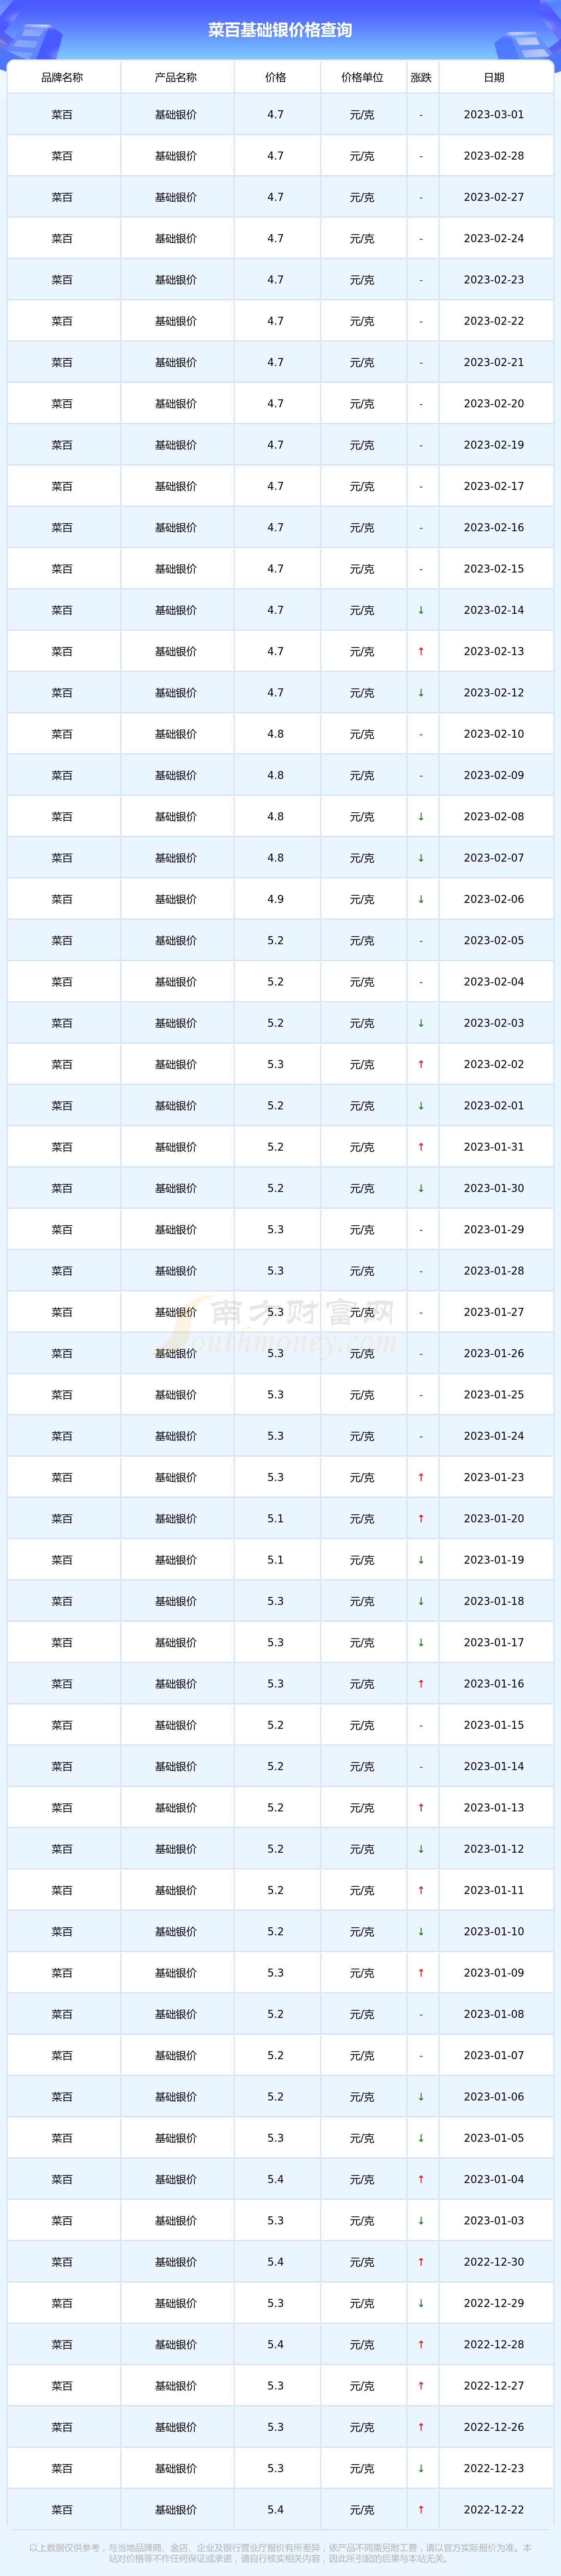Select the red up arrow for 2023-01-04
Screen dimensions: 561x2576
[x=421, y=2179]
